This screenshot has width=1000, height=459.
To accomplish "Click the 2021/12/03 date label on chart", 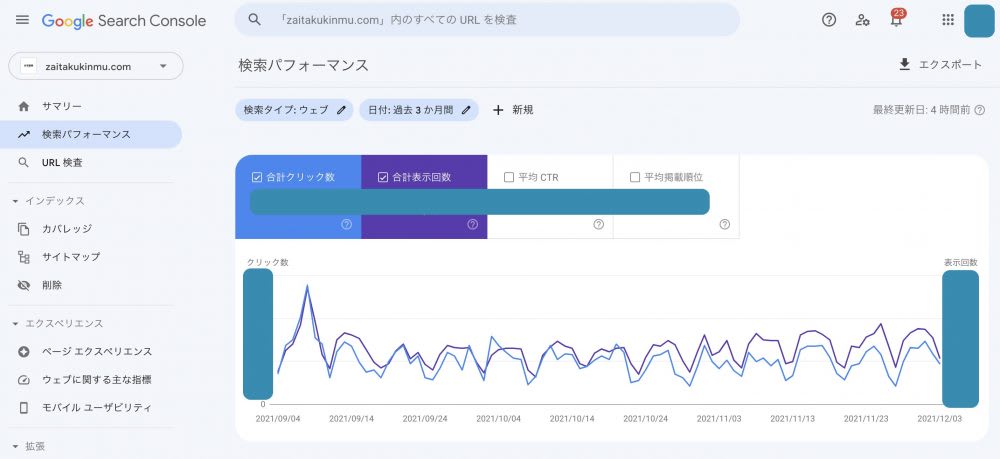I will point(939,419).
